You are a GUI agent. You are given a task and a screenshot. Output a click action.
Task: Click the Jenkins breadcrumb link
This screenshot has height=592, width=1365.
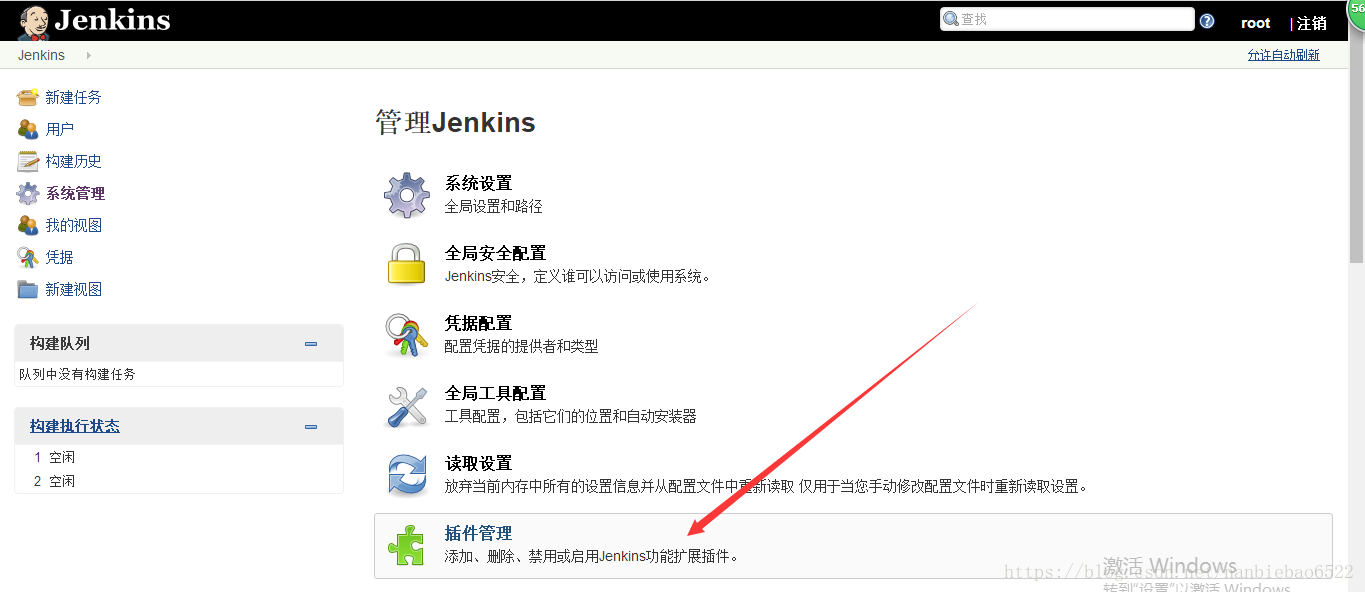click(41, 55)
